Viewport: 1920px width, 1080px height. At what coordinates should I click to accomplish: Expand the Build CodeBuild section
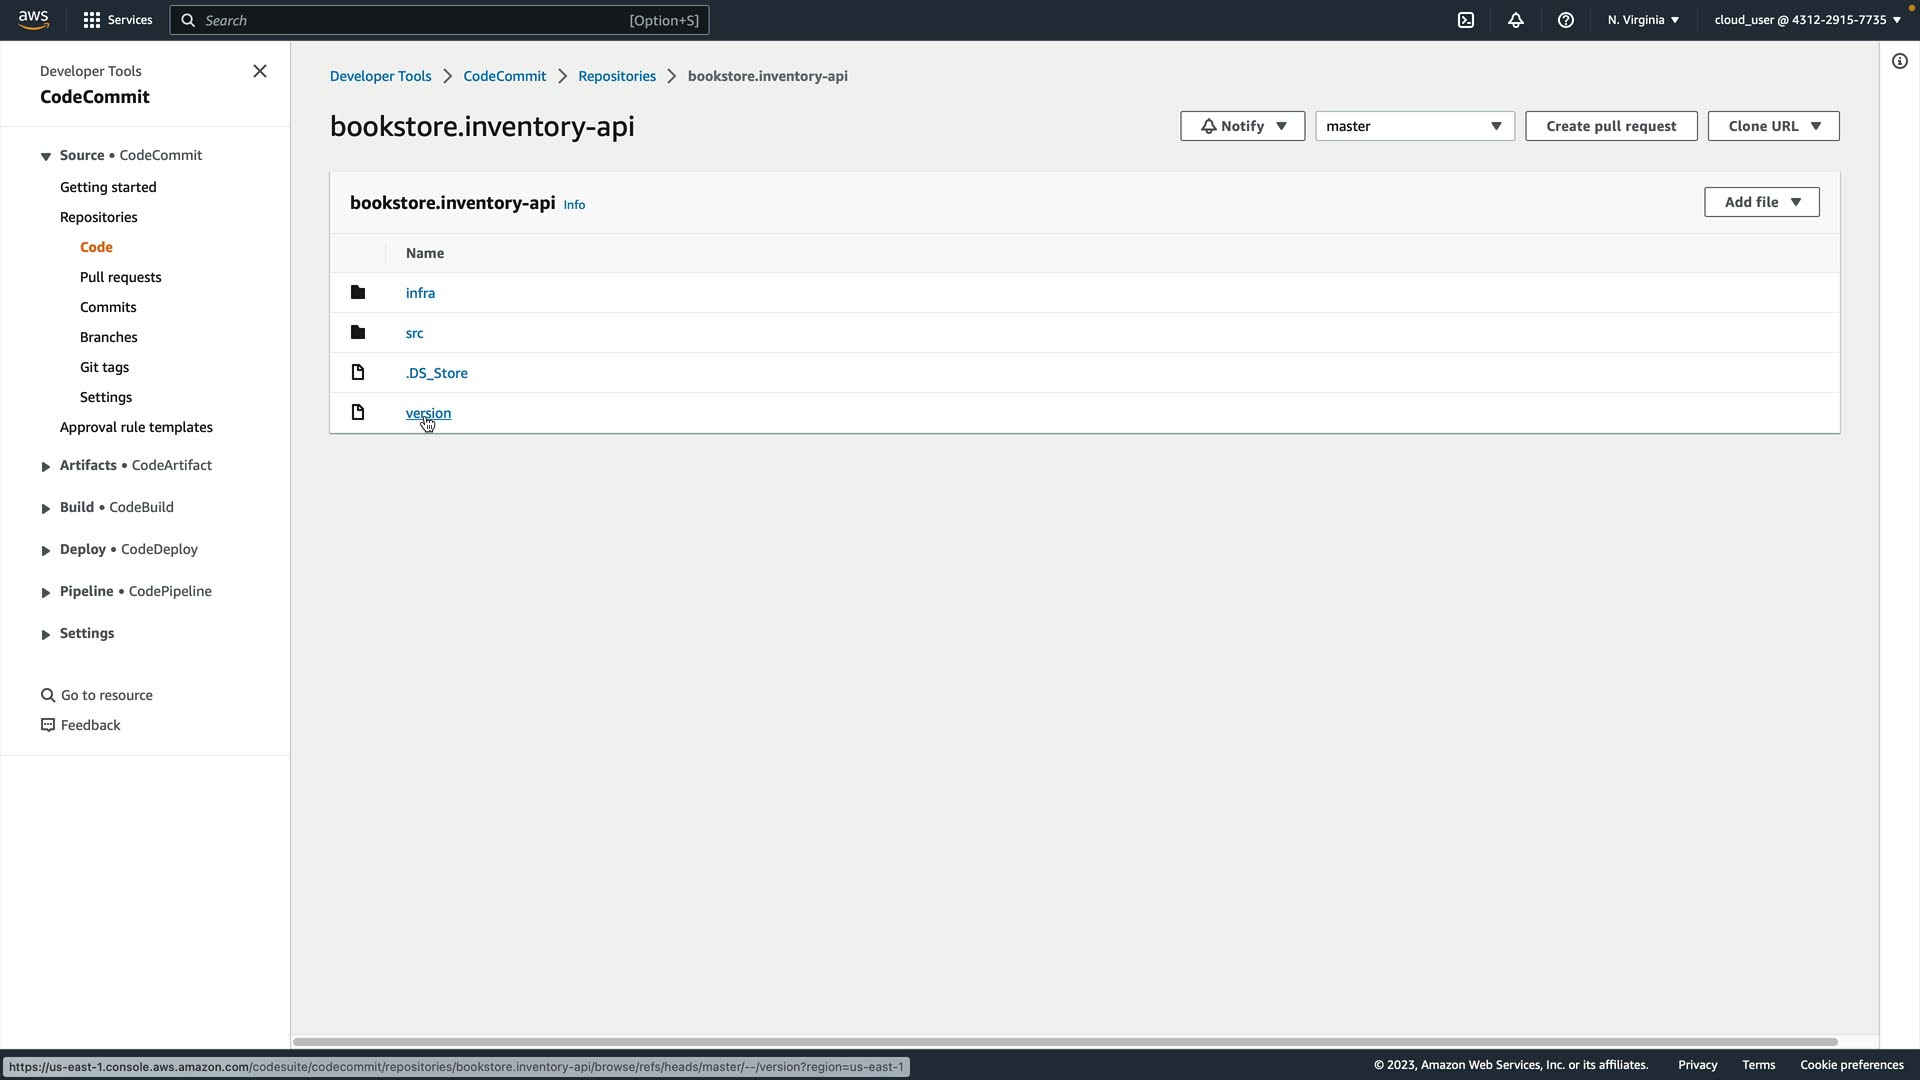pos(46,508)
